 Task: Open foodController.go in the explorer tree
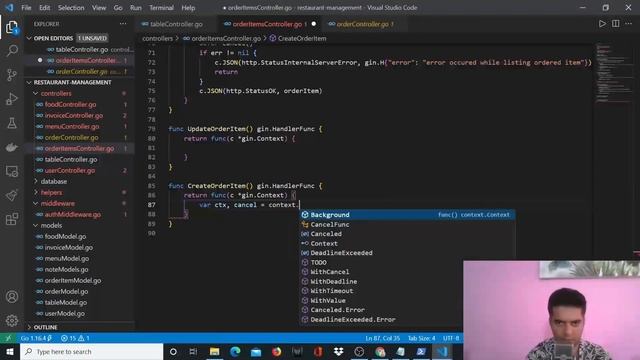tap(70, 104)
